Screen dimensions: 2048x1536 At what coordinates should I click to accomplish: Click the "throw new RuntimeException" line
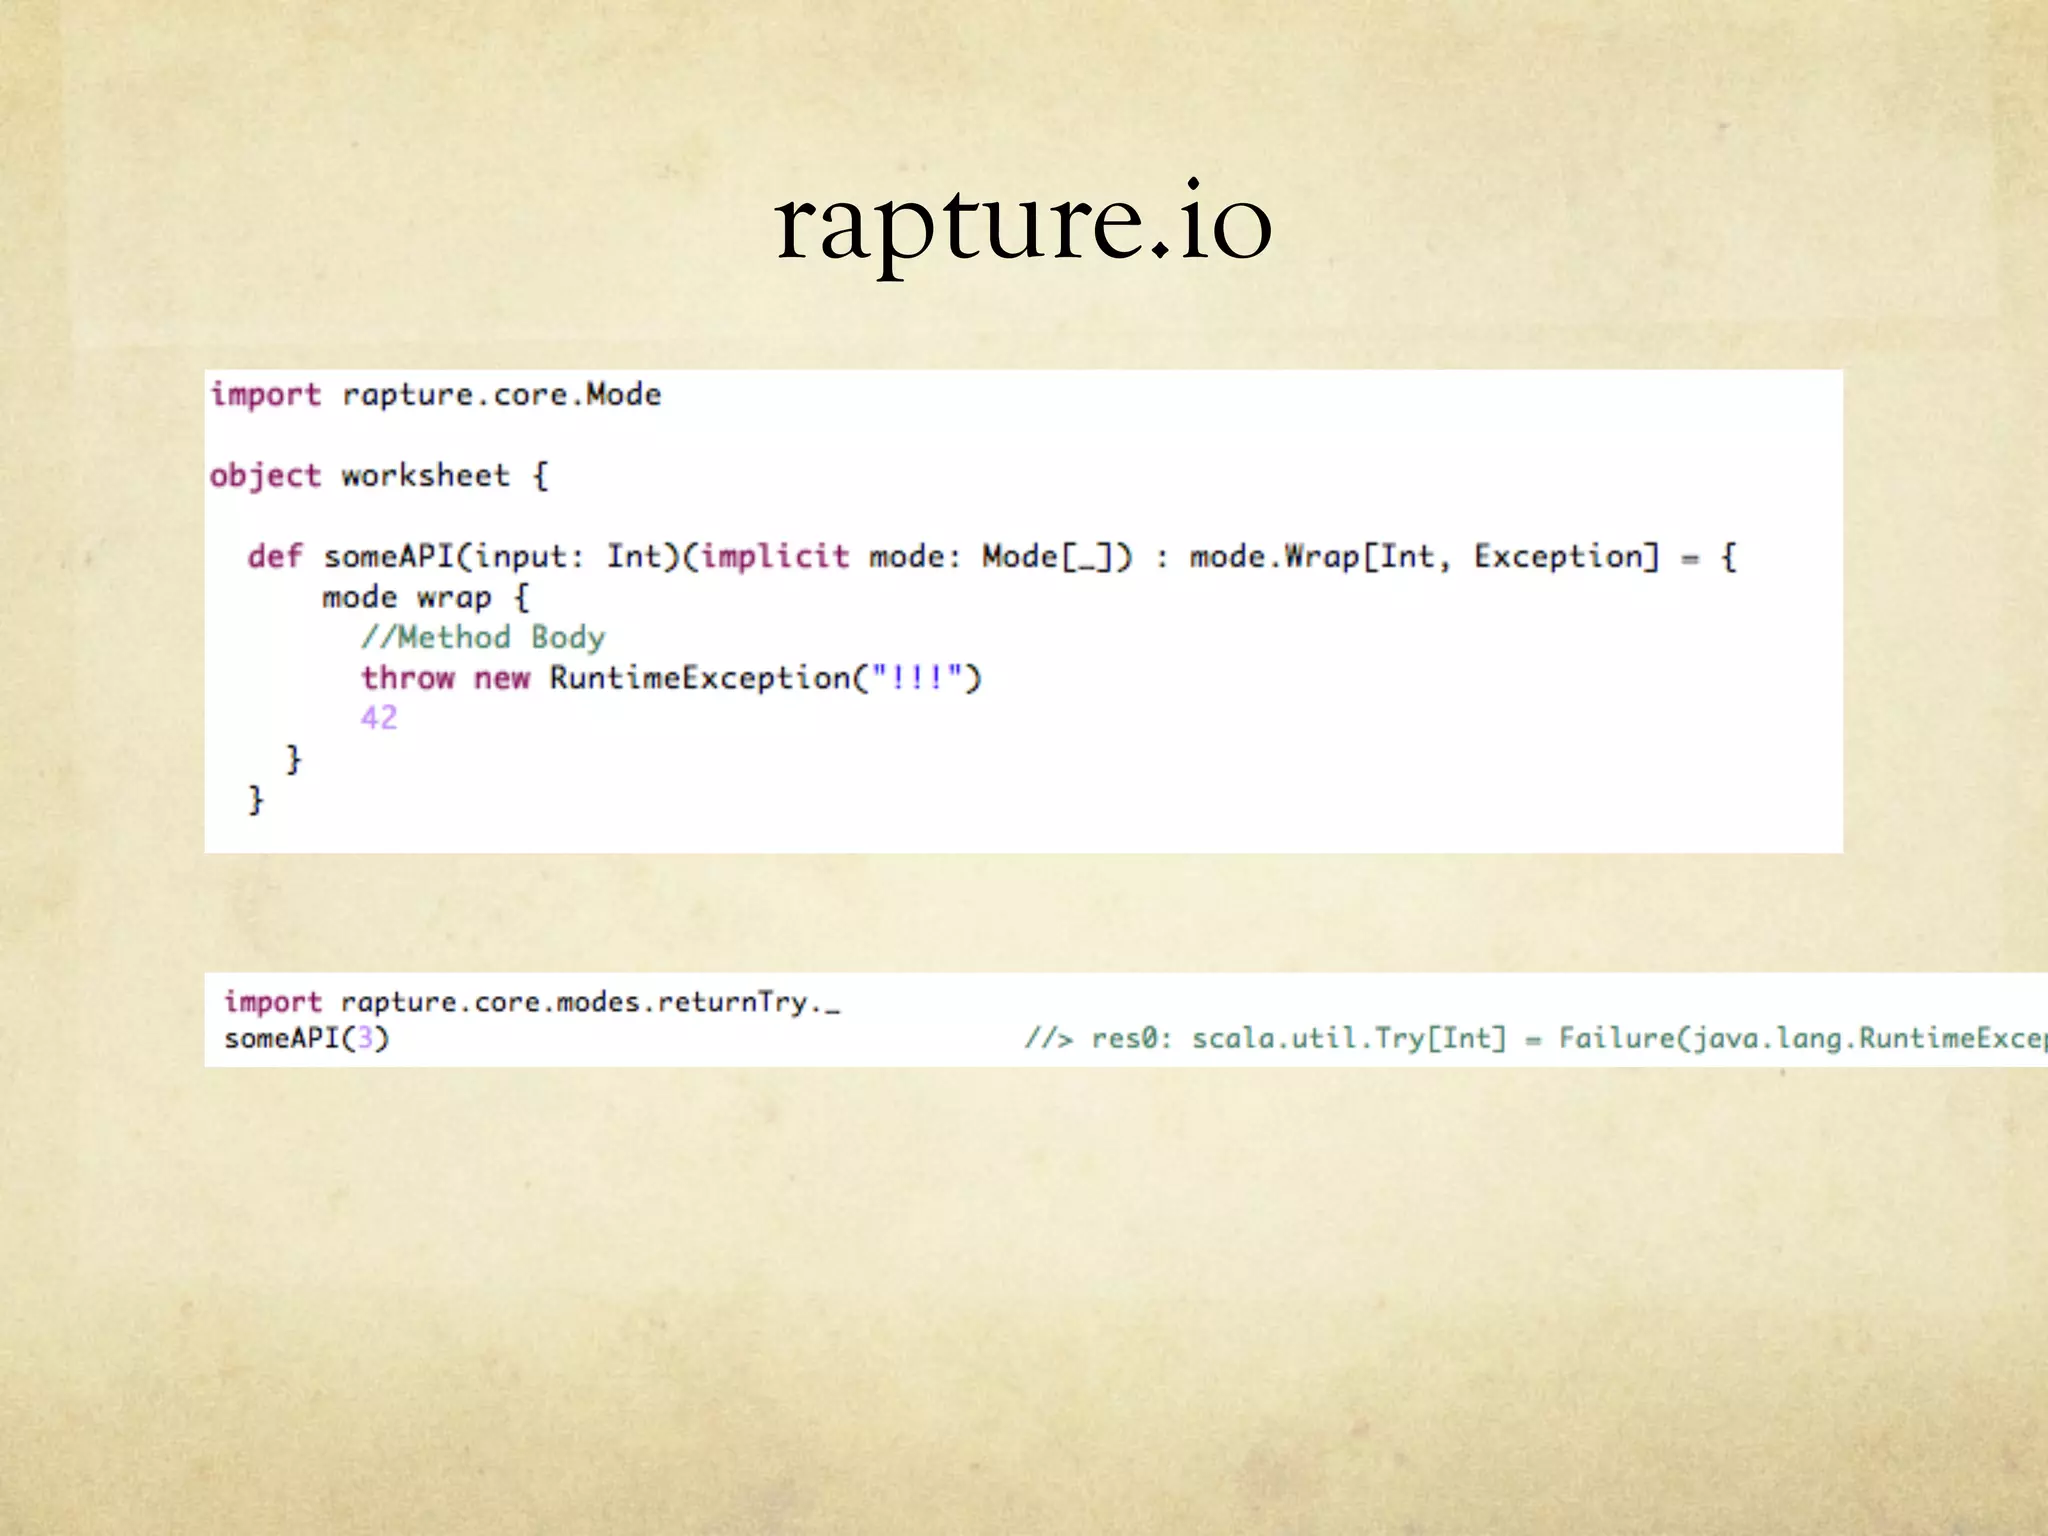(x=671, y=677)
